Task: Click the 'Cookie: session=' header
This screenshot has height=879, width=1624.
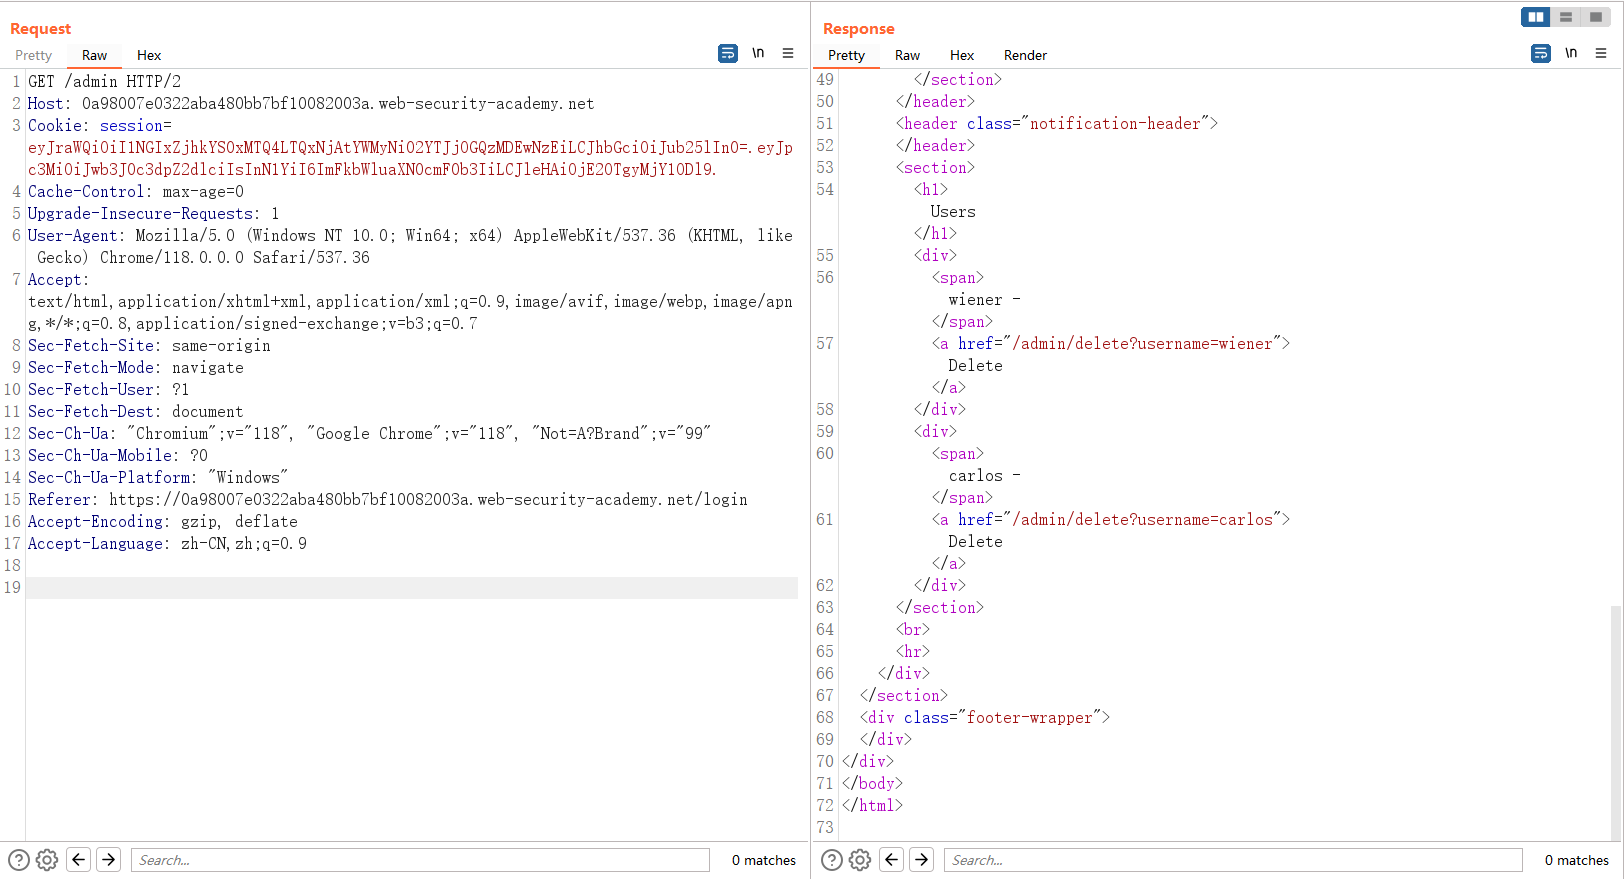Action: 100,125
